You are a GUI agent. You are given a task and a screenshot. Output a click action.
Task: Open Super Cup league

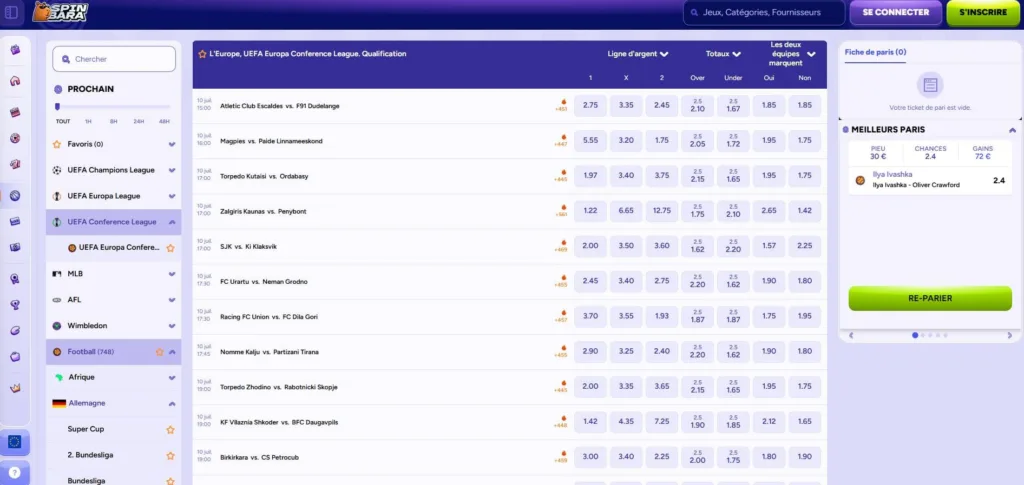coord(86,429)
